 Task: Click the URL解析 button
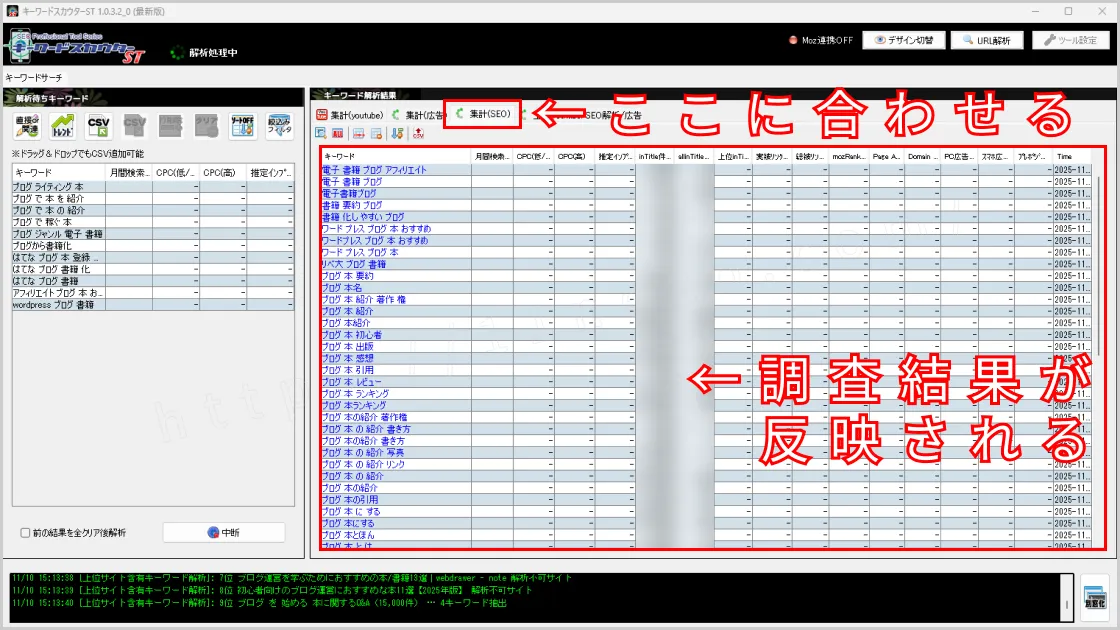987,41
